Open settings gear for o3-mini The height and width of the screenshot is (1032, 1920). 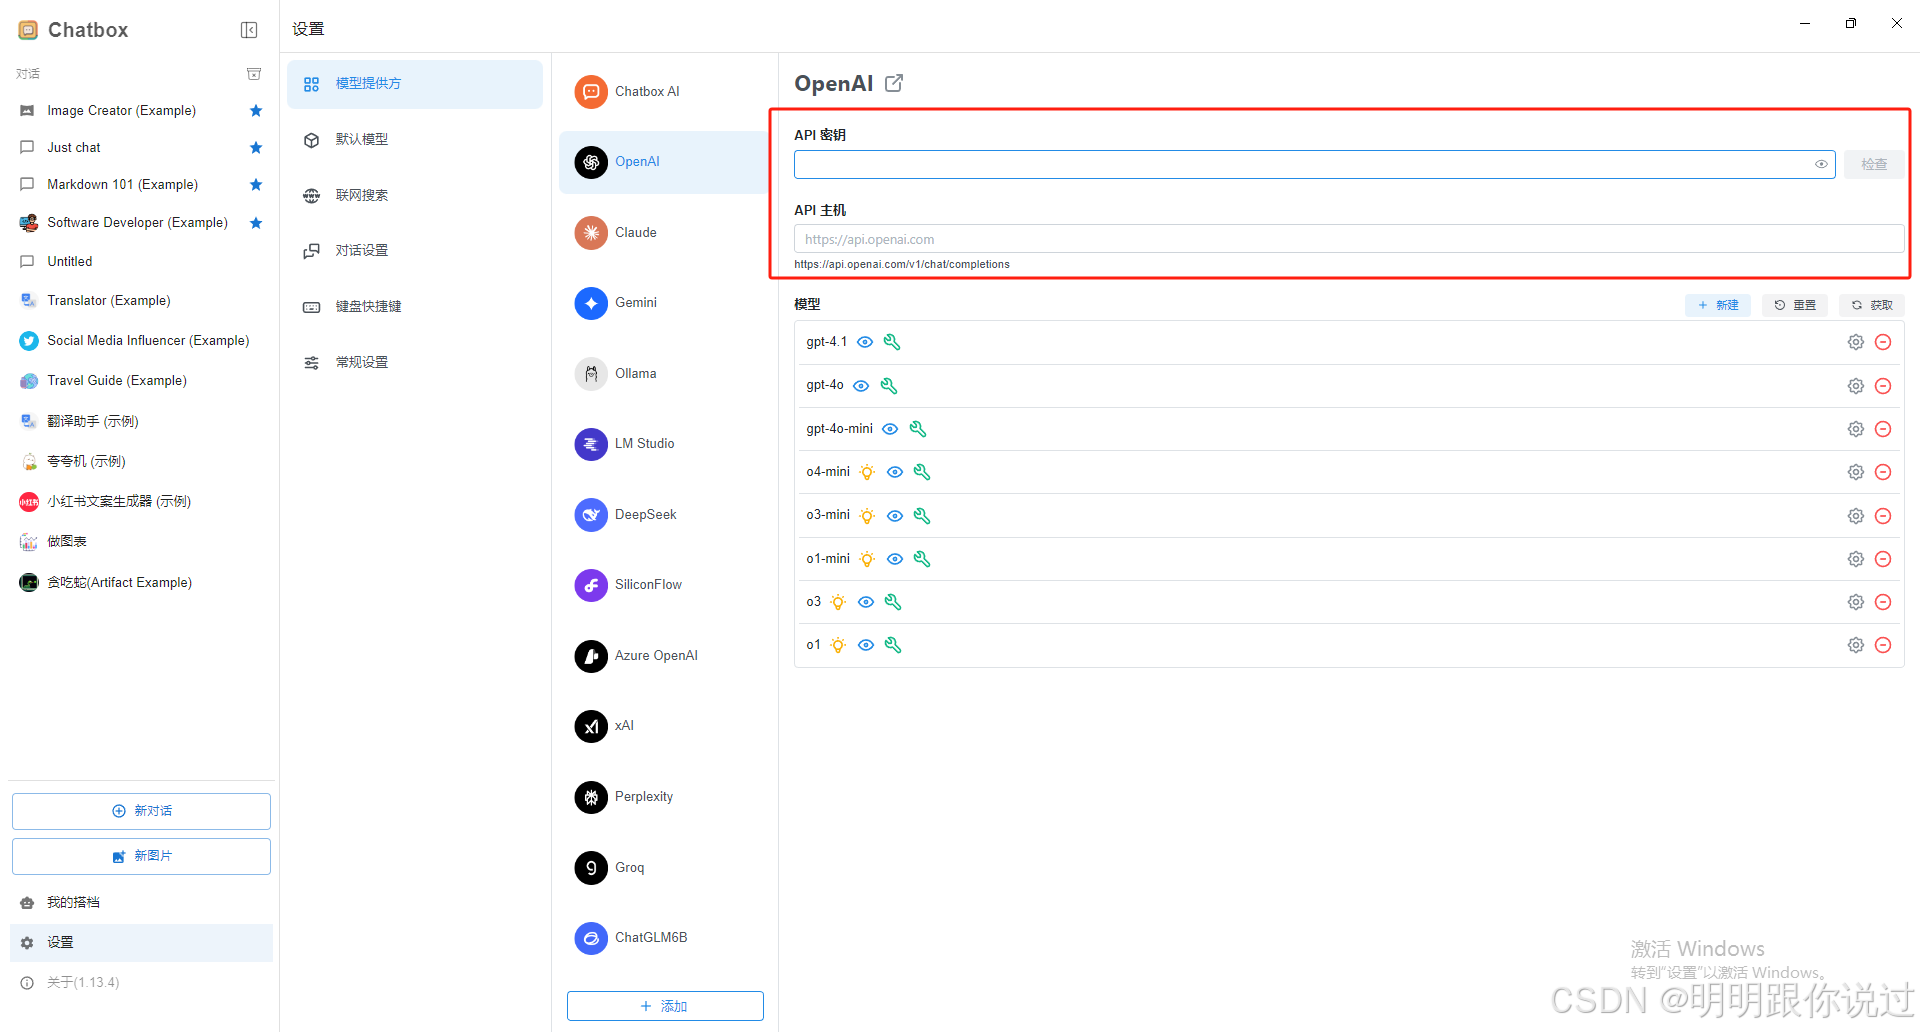1856,516
